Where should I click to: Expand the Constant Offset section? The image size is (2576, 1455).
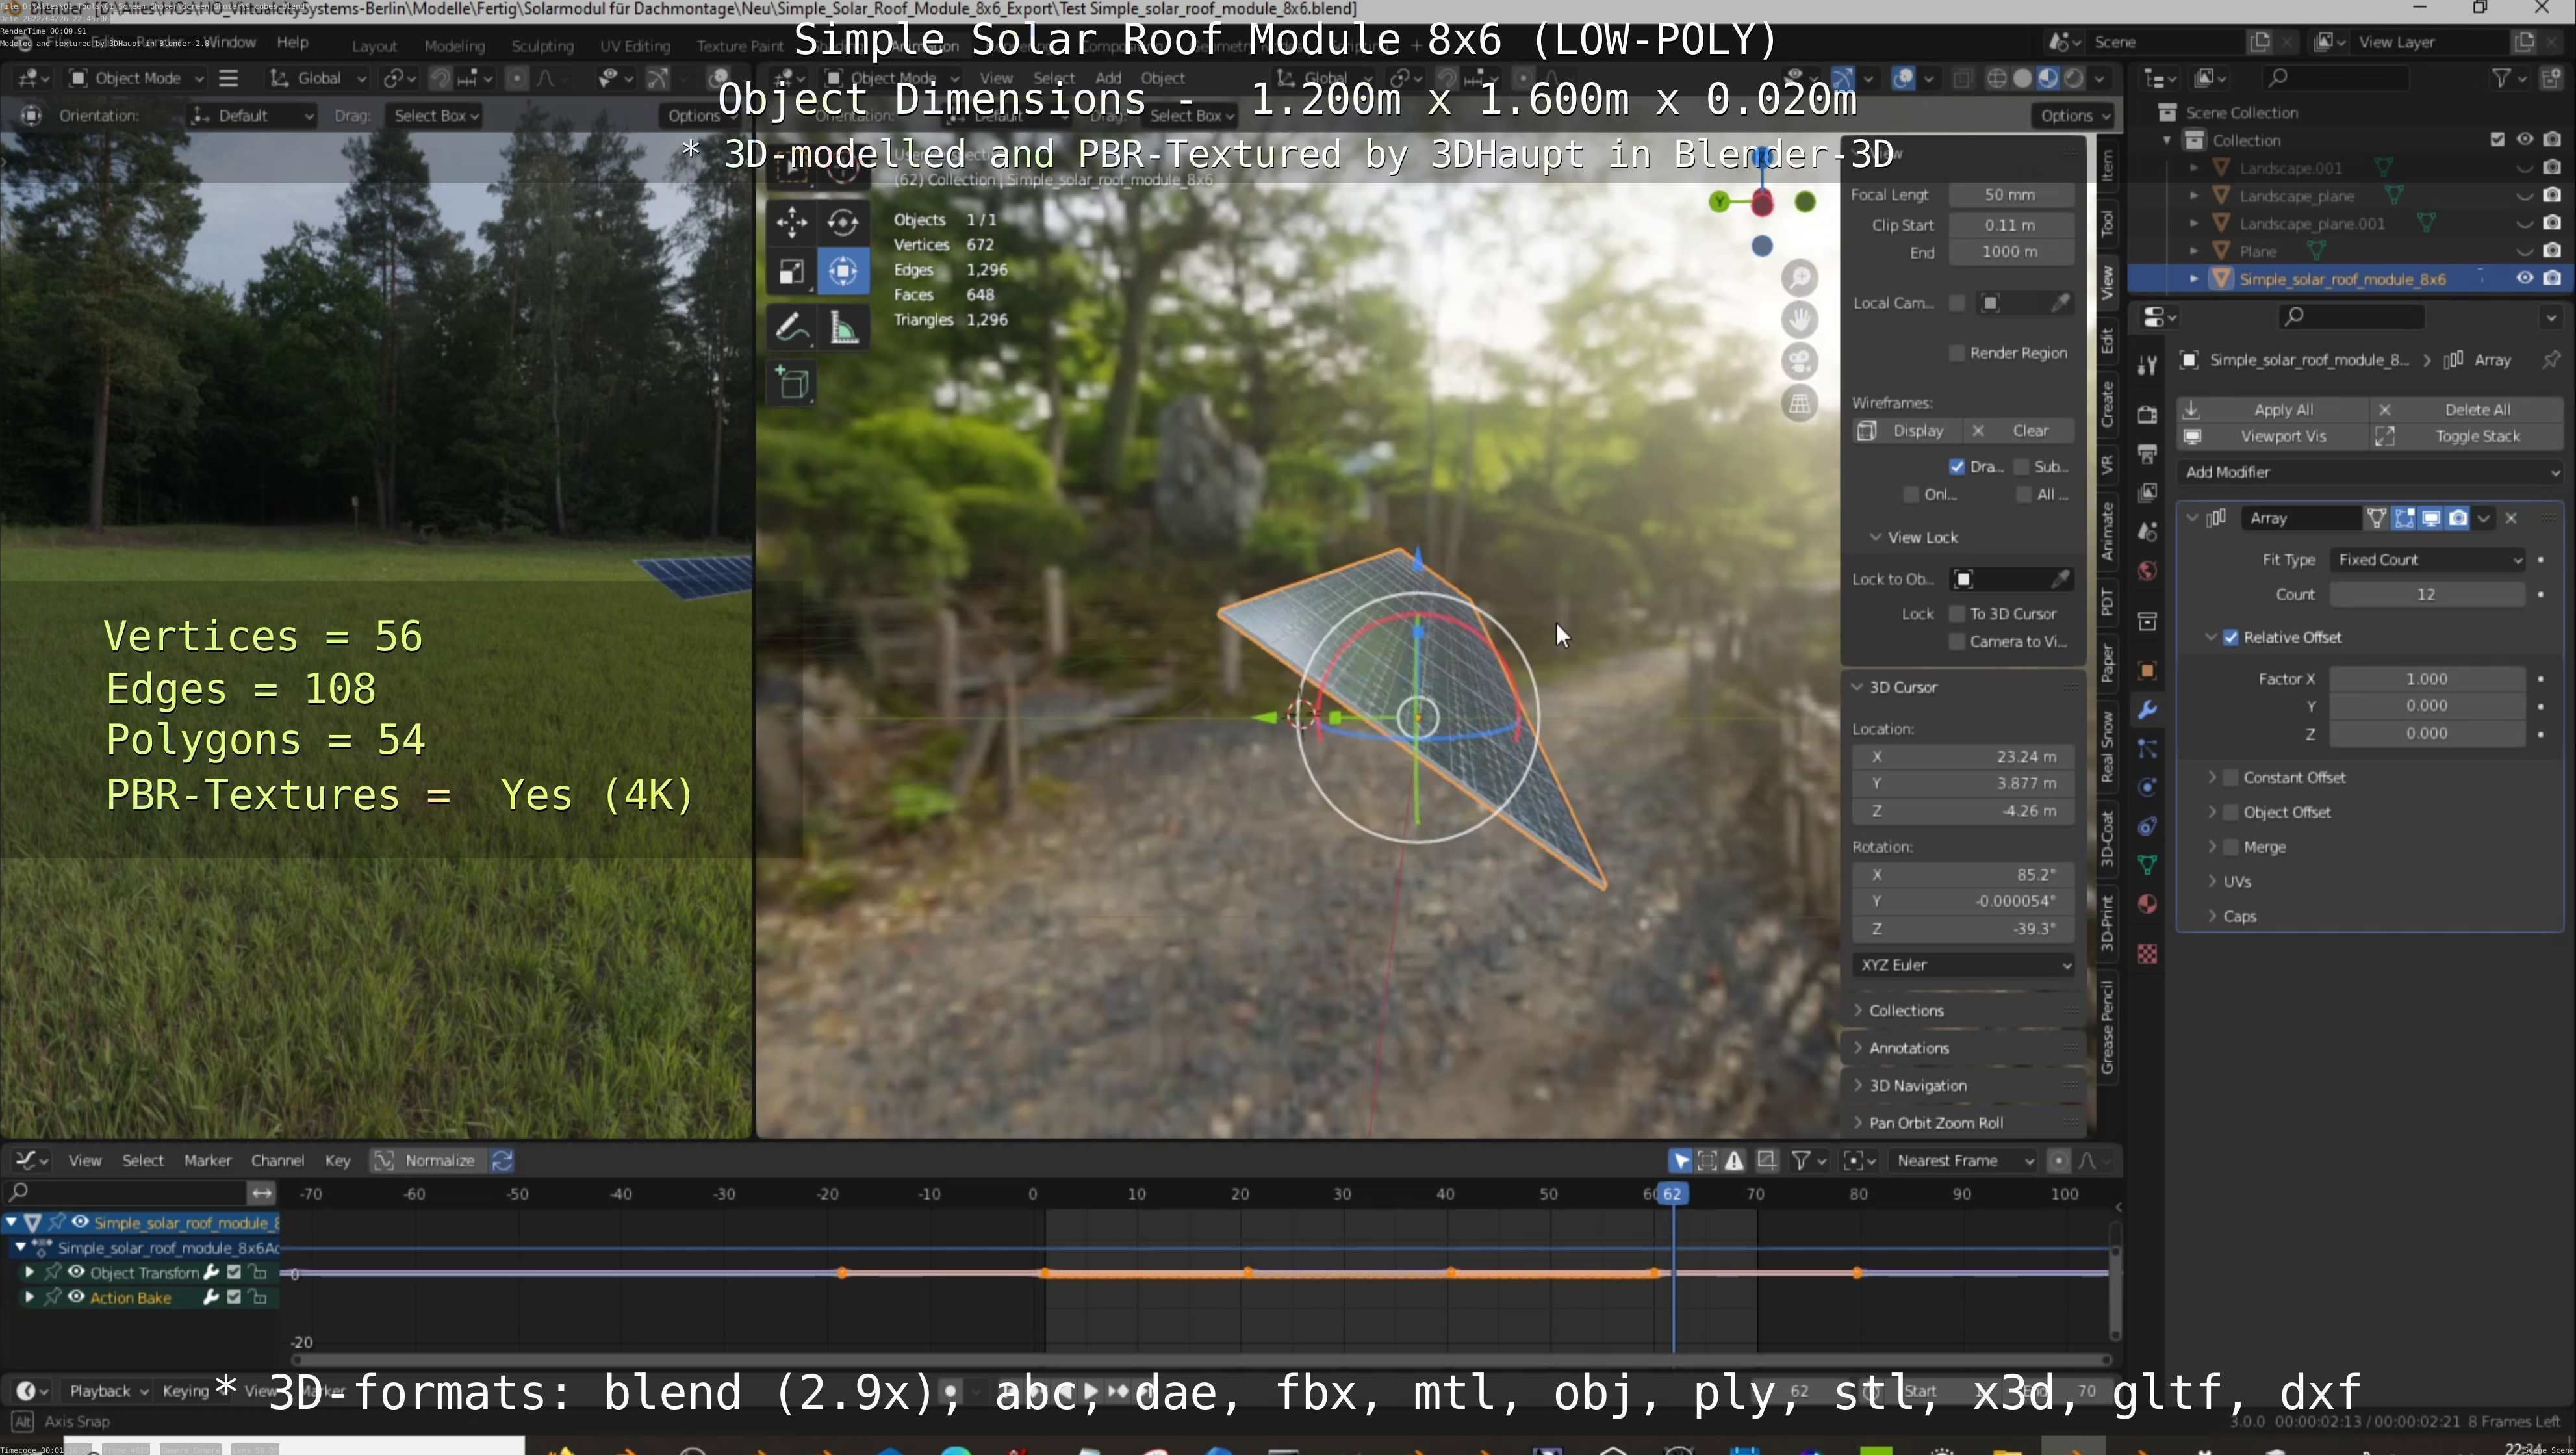point(2212,778)
